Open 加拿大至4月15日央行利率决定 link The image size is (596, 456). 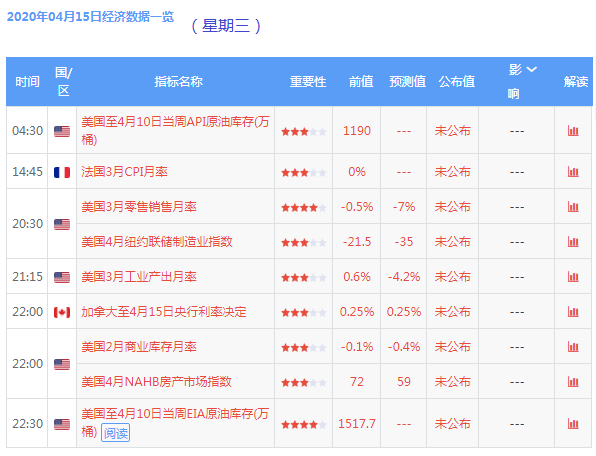pos(164,312)
